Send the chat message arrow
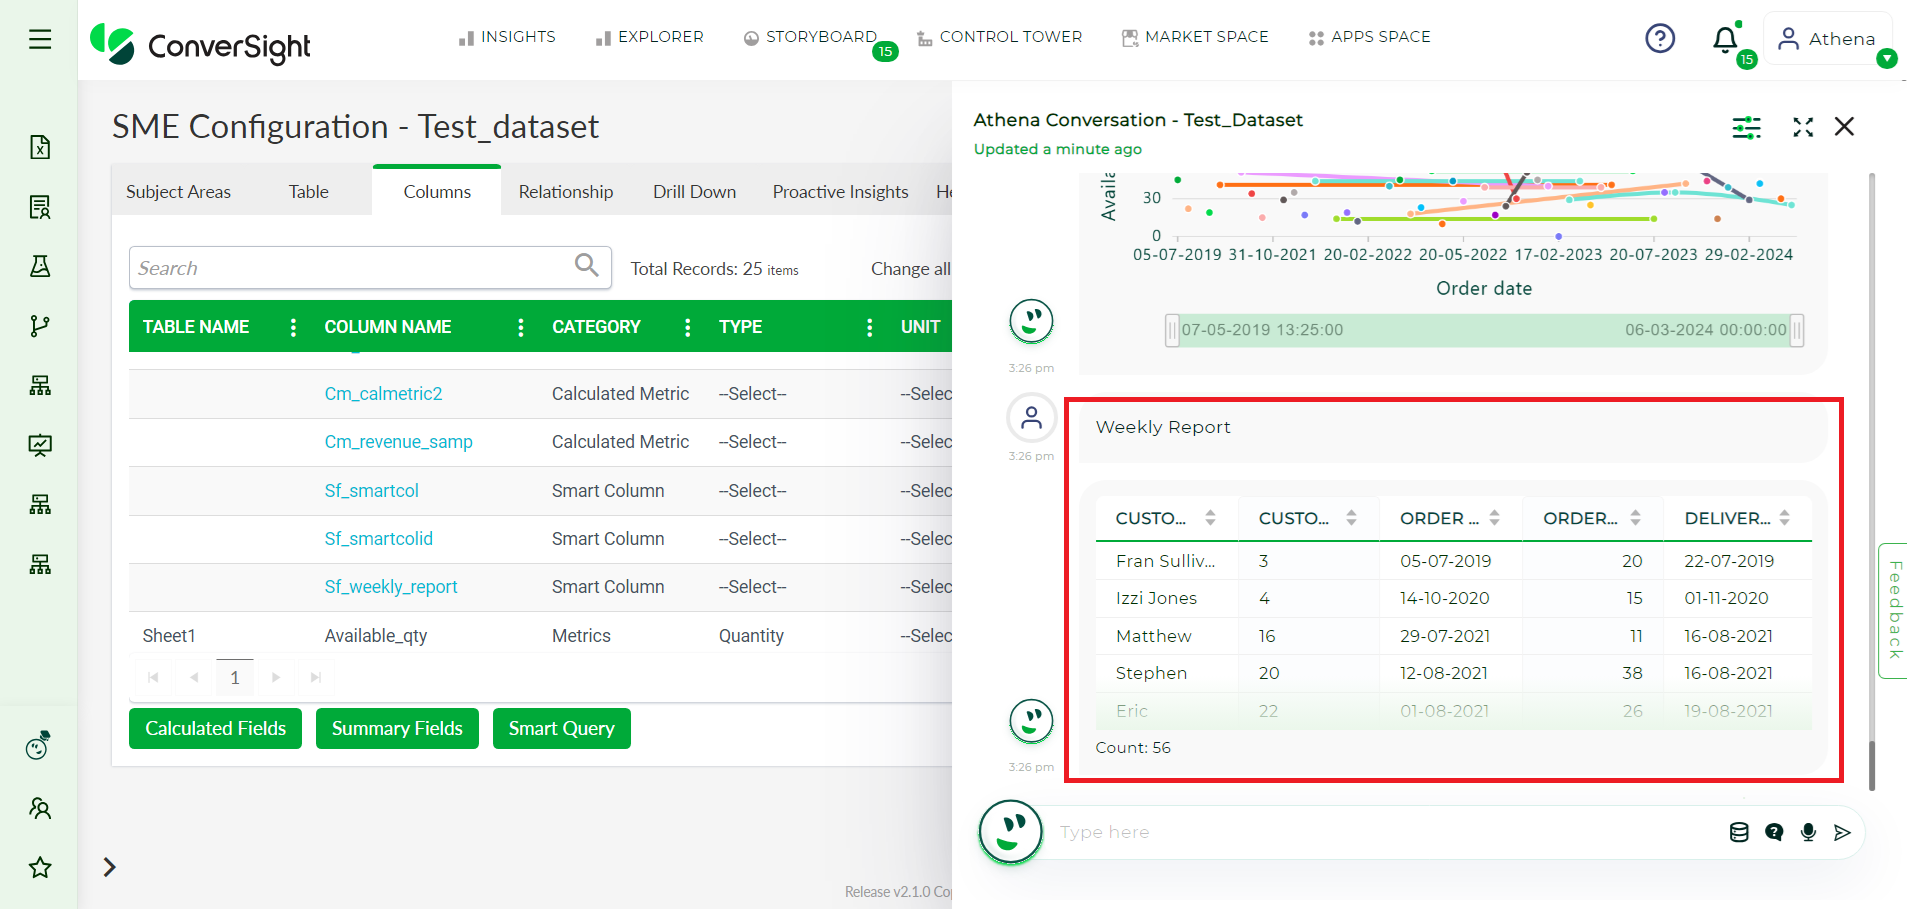1907x909 pixels. coord(1842,832)
